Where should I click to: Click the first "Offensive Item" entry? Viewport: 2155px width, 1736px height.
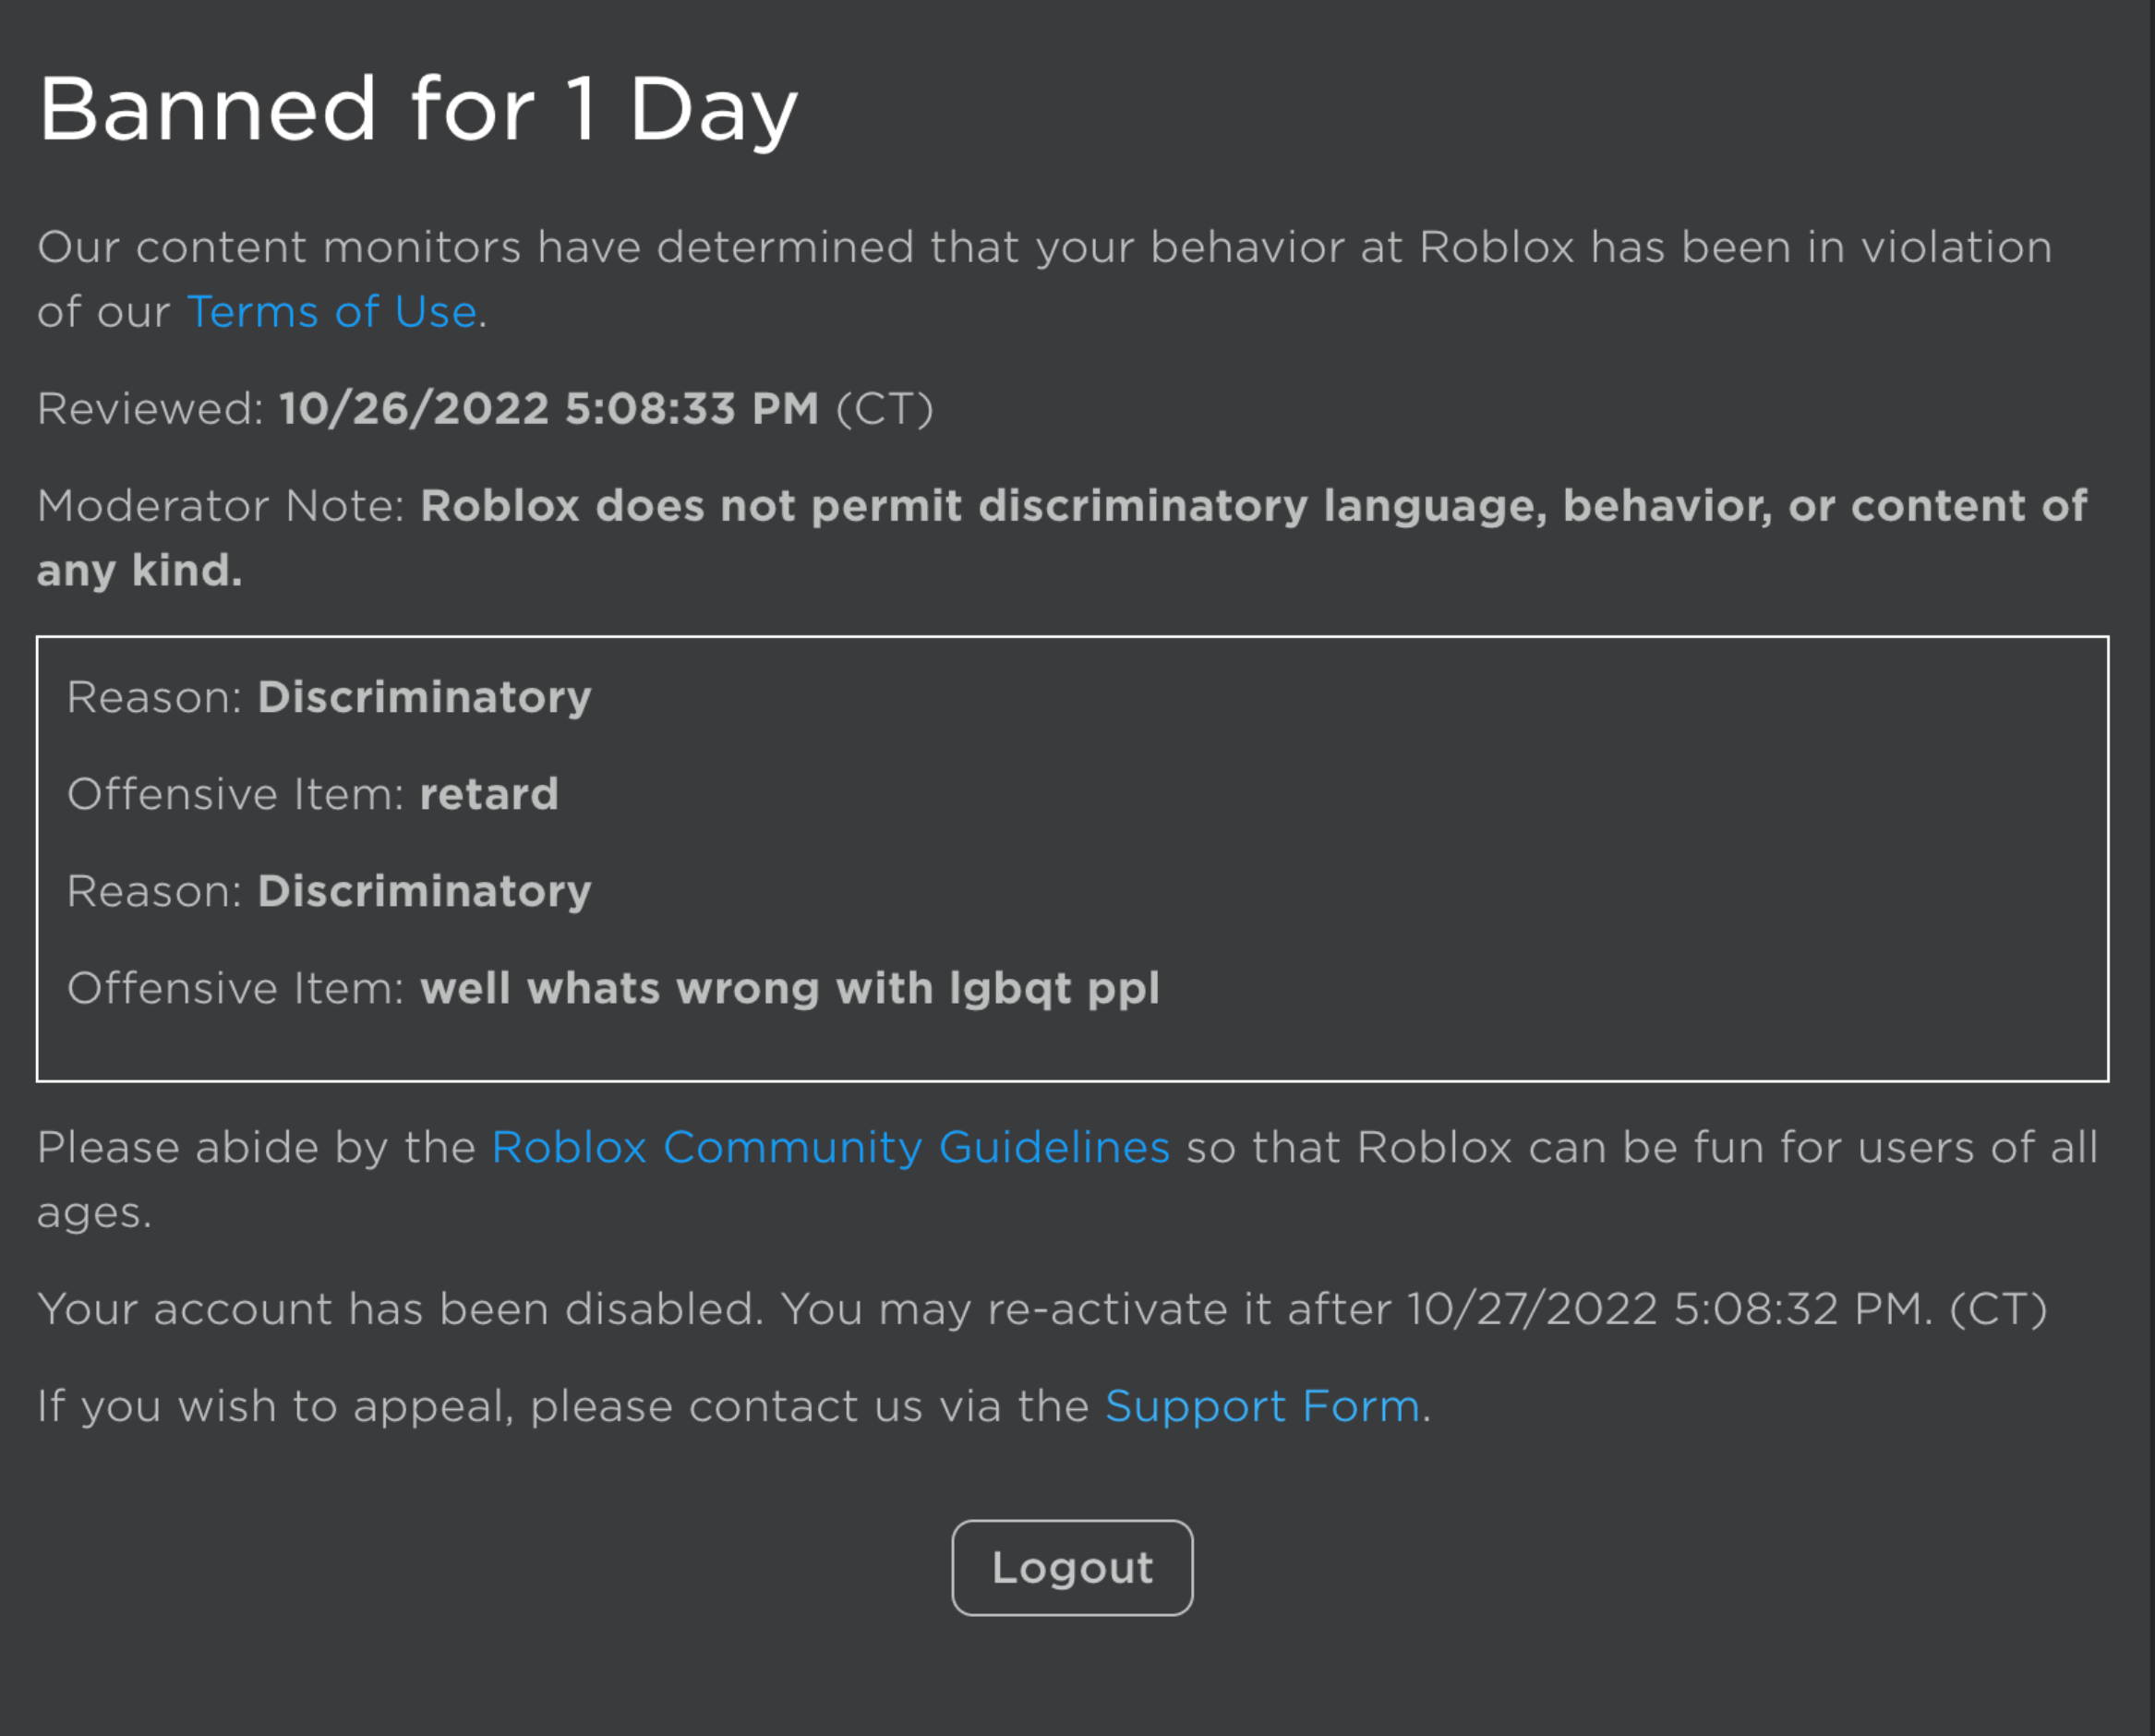click(312, 794)
